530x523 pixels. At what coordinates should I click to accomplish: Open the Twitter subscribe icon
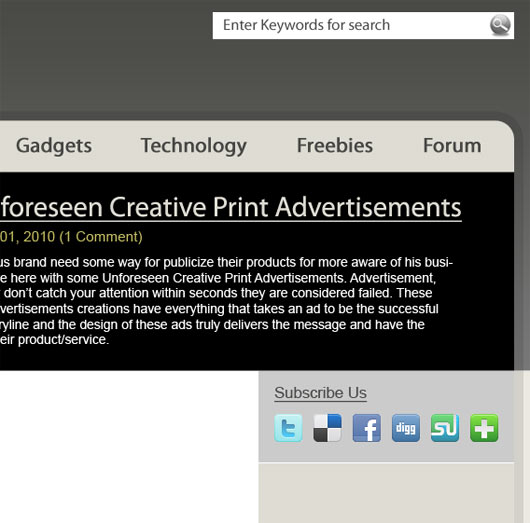pyautogui.click(x=288, y=428)
